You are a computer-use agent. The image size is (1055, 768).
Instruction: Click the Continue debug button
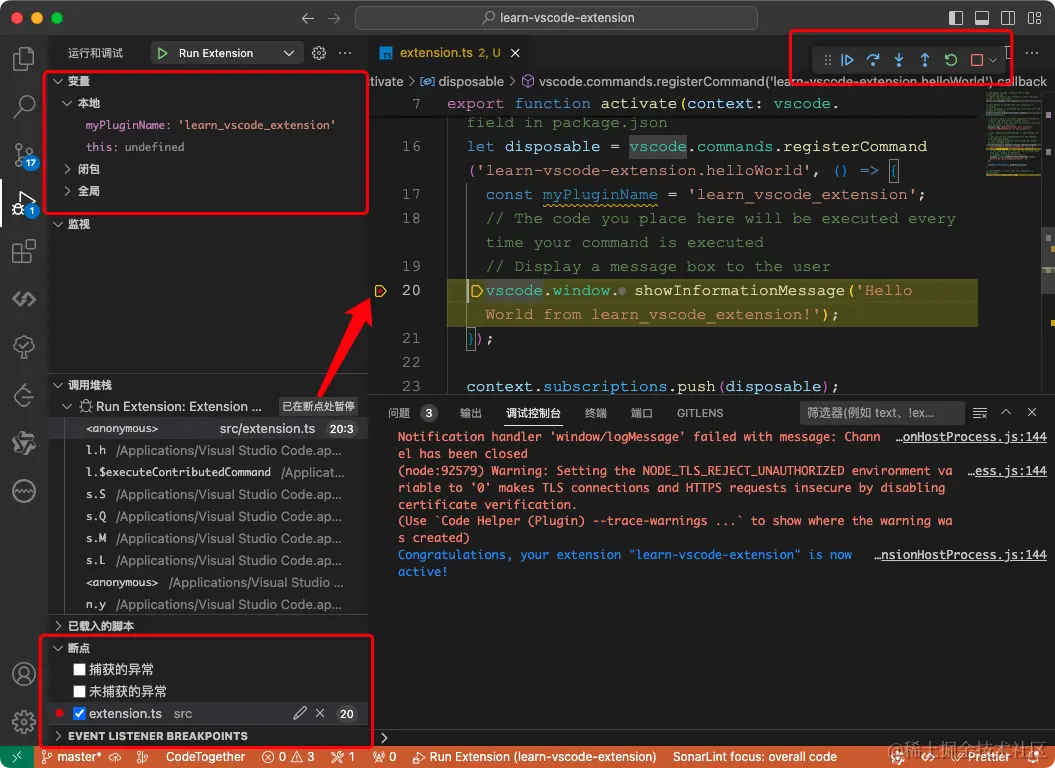[847, 61]
